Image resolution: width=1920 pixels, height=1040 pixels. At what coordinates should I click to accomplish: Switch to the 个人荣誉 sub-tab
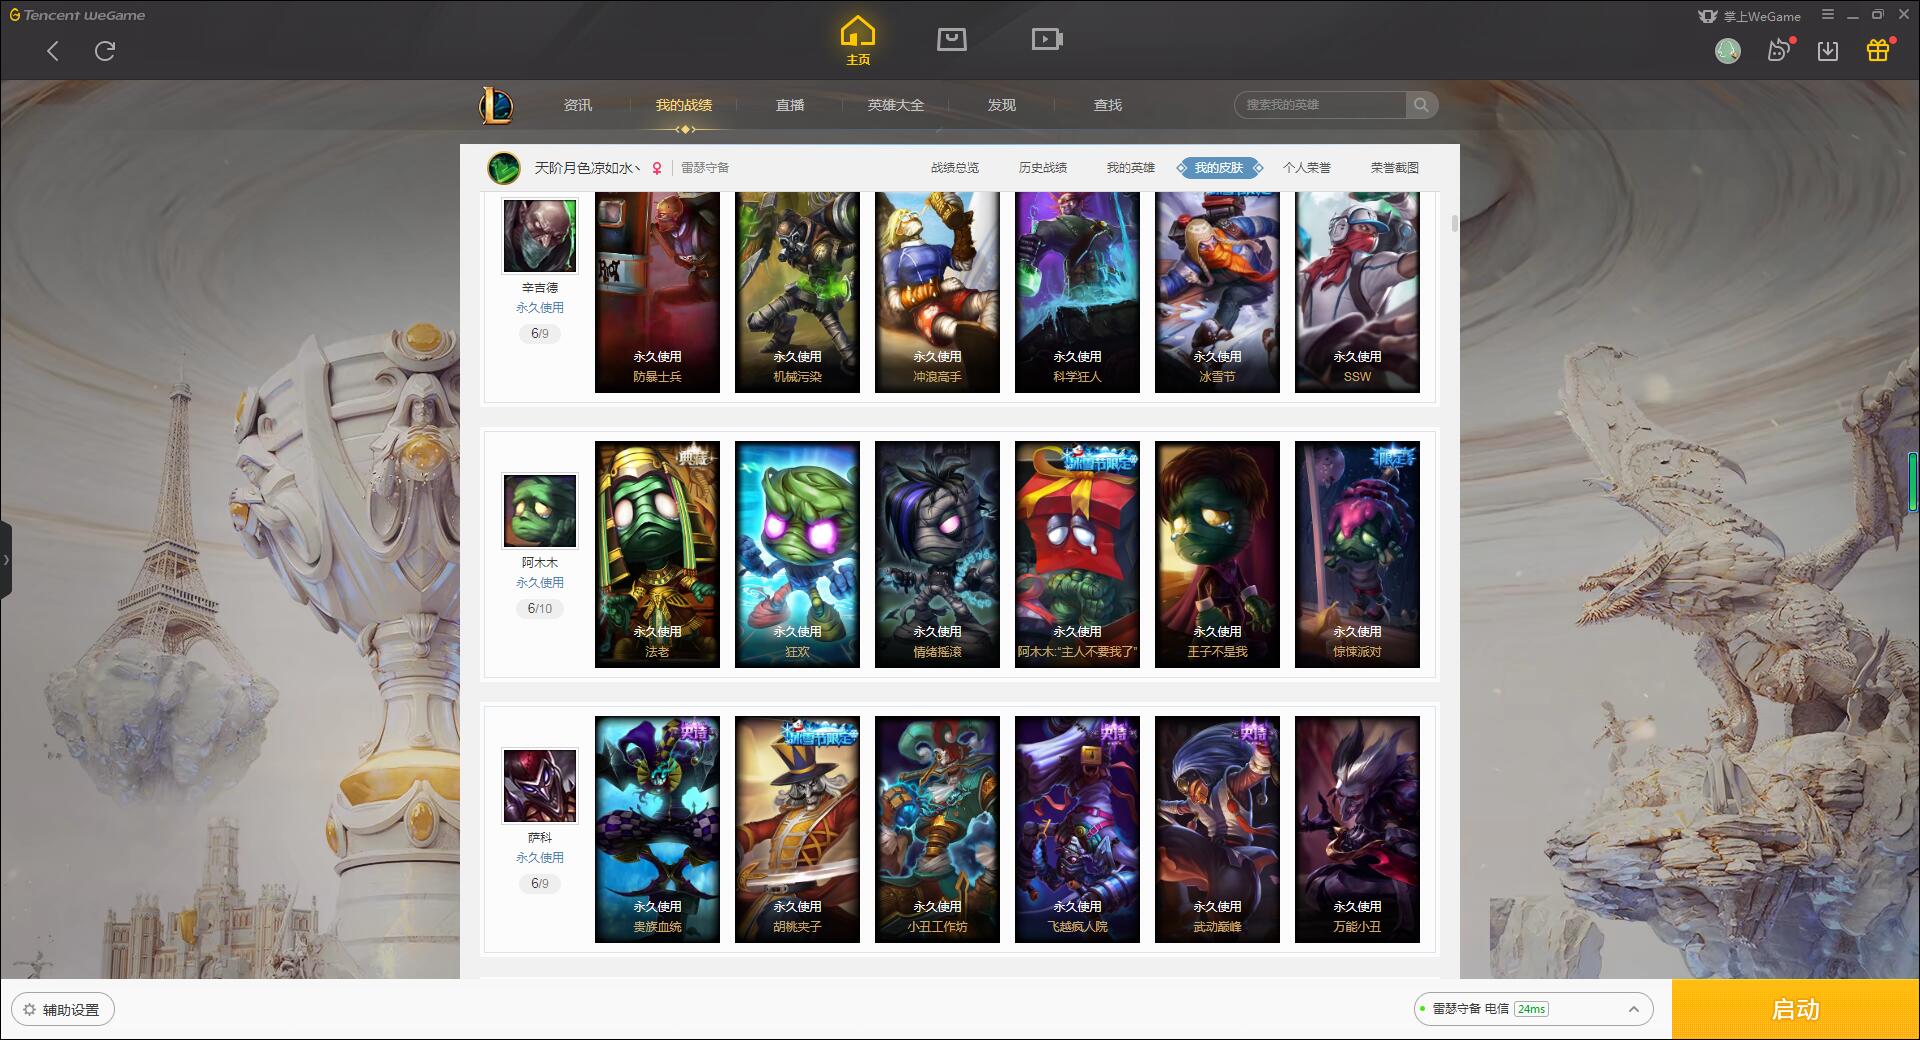point(1307,168)
